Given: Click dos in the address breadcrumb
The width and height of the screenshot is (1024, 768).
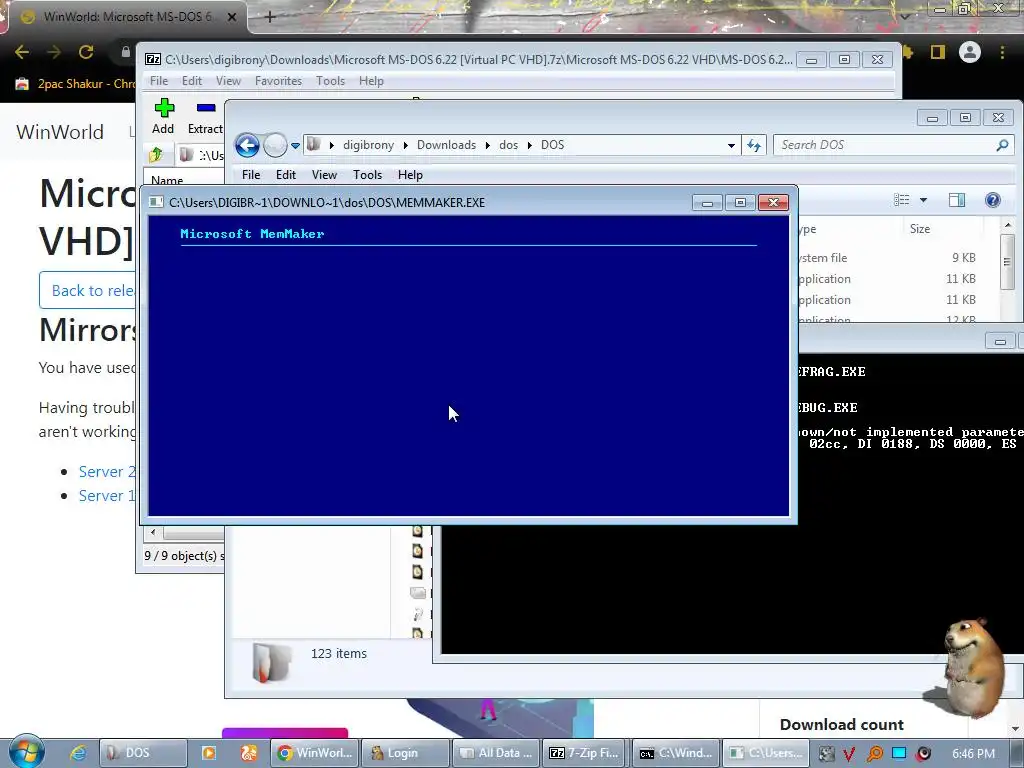Looking at the screenshot, I should pos(508,145).
